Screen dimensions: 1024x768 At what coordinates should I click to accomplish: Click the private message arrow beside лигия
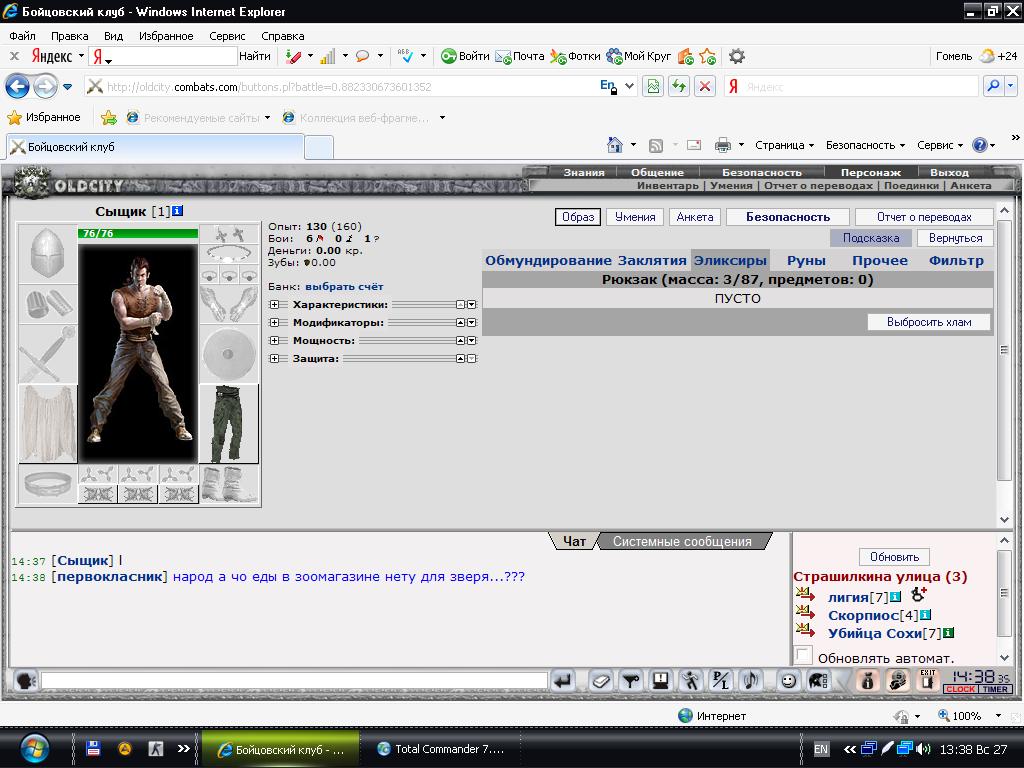[x=805, y=595]
